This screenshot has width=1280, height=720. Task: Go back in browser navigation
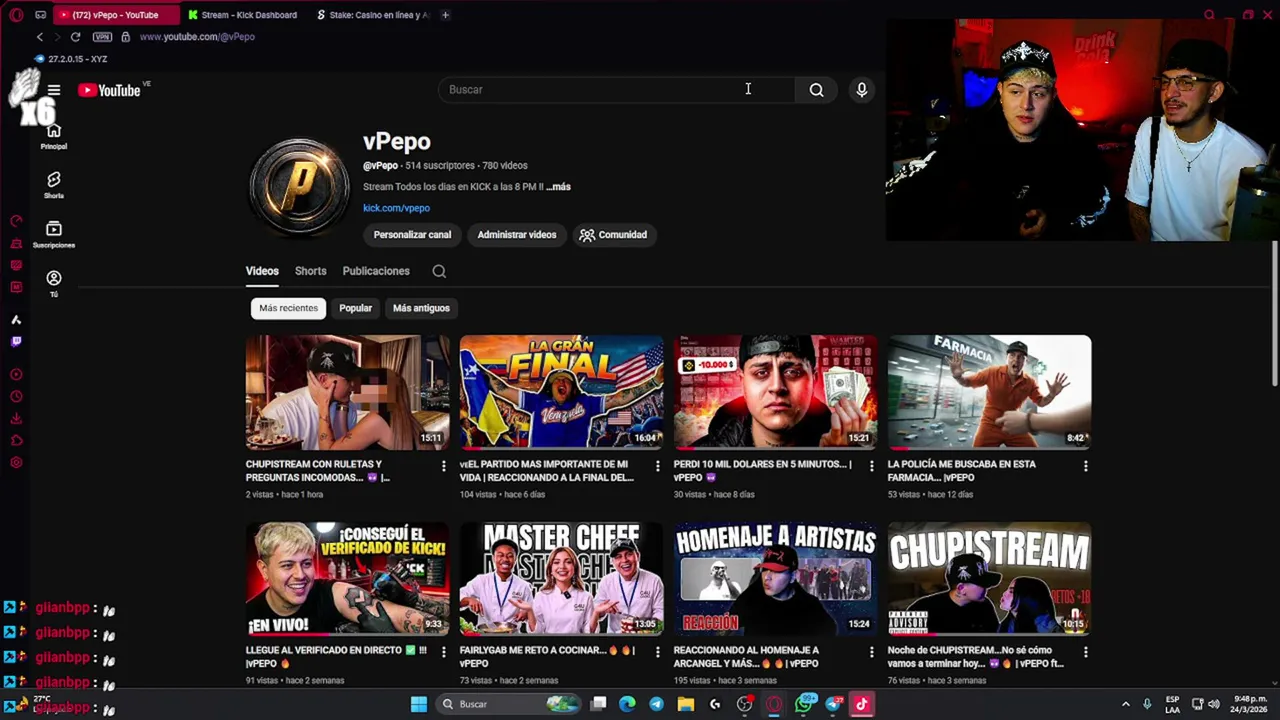40,37
